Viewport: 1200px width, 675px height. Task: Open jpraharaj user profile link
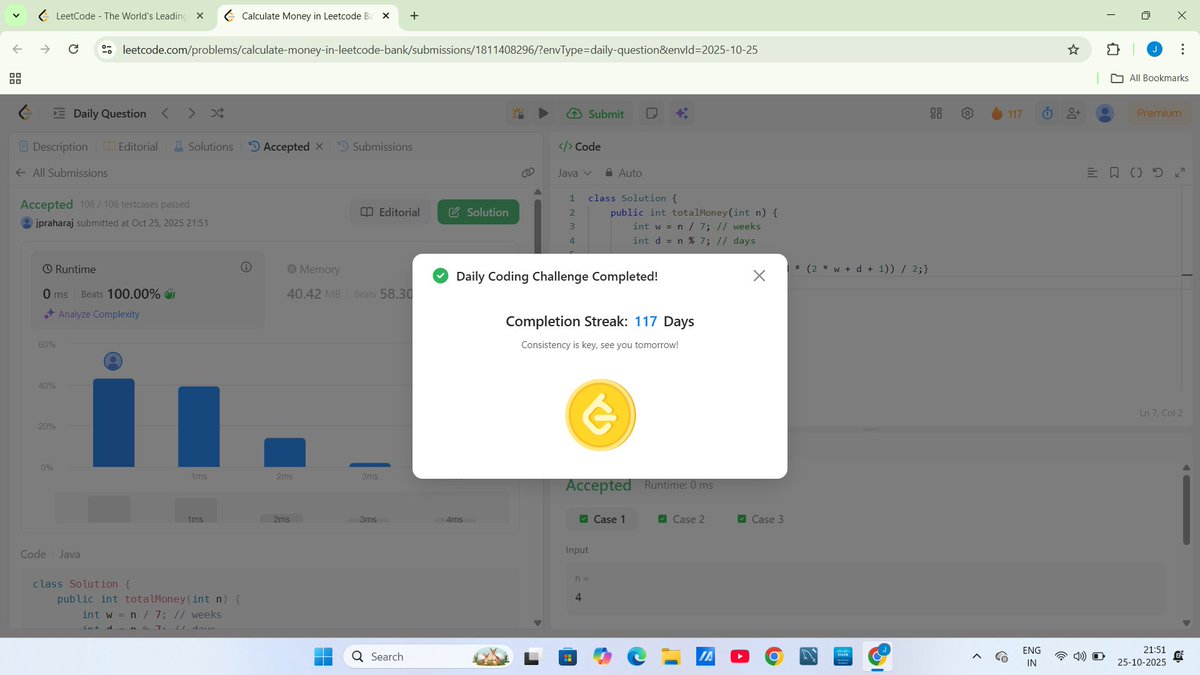56,223
